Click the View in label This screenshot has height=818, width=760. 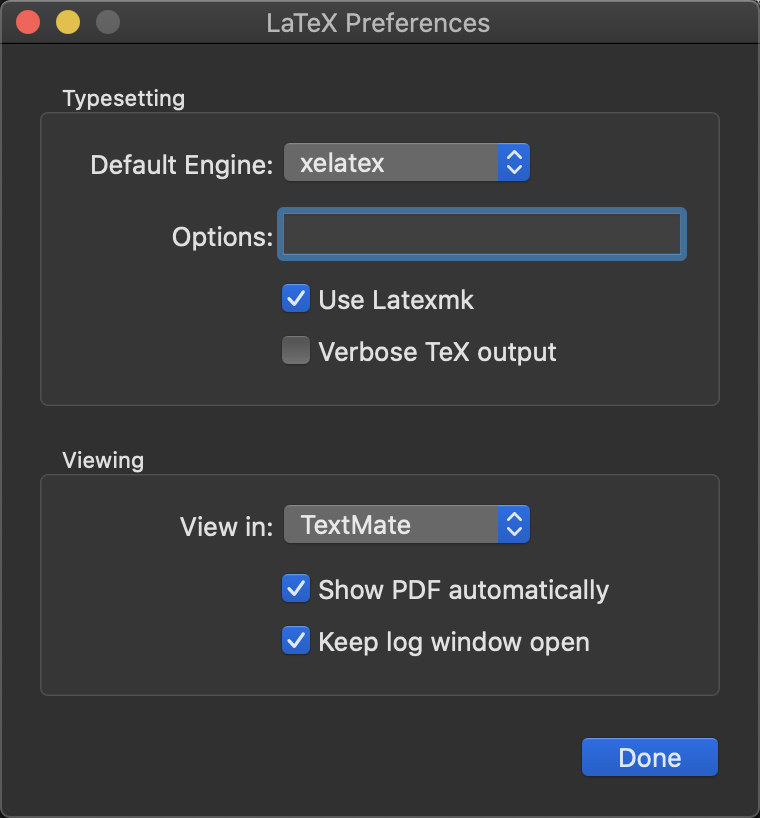tap(226, 526)
